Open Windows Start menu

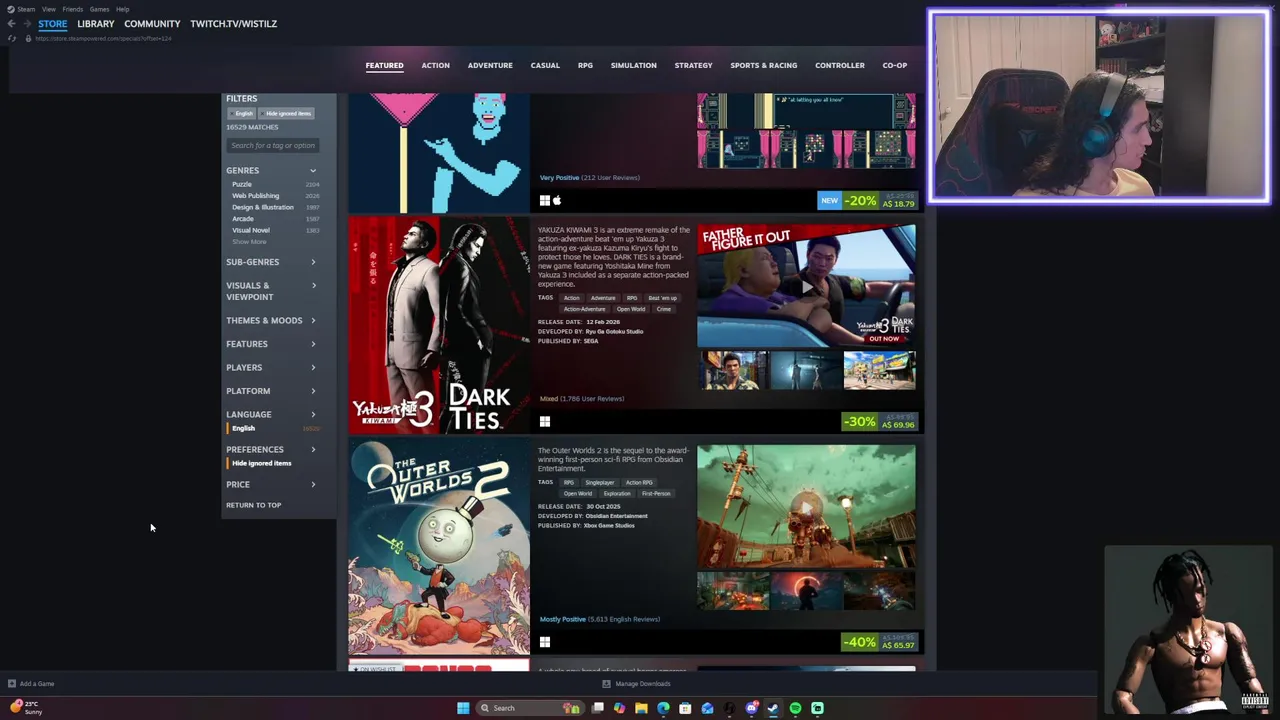click(463, 708)
